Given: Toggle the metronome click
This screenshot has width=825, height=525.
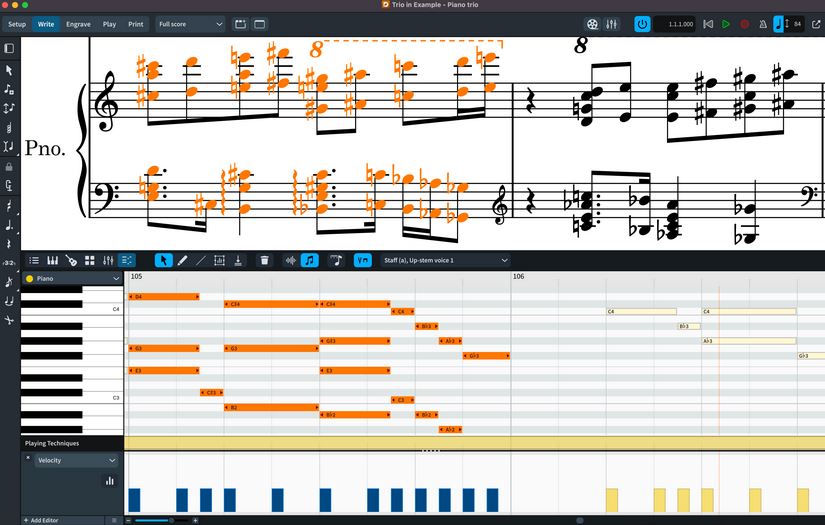Looking at the screenshot, I should [763, 24].
